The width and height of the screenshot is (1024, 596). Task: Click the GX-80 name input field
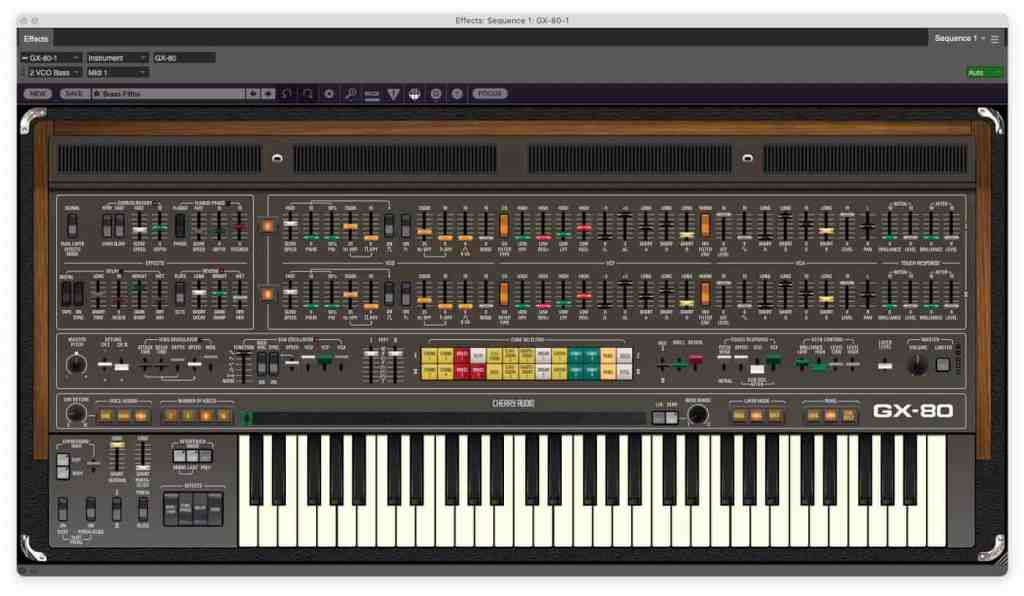pos(184,58)
